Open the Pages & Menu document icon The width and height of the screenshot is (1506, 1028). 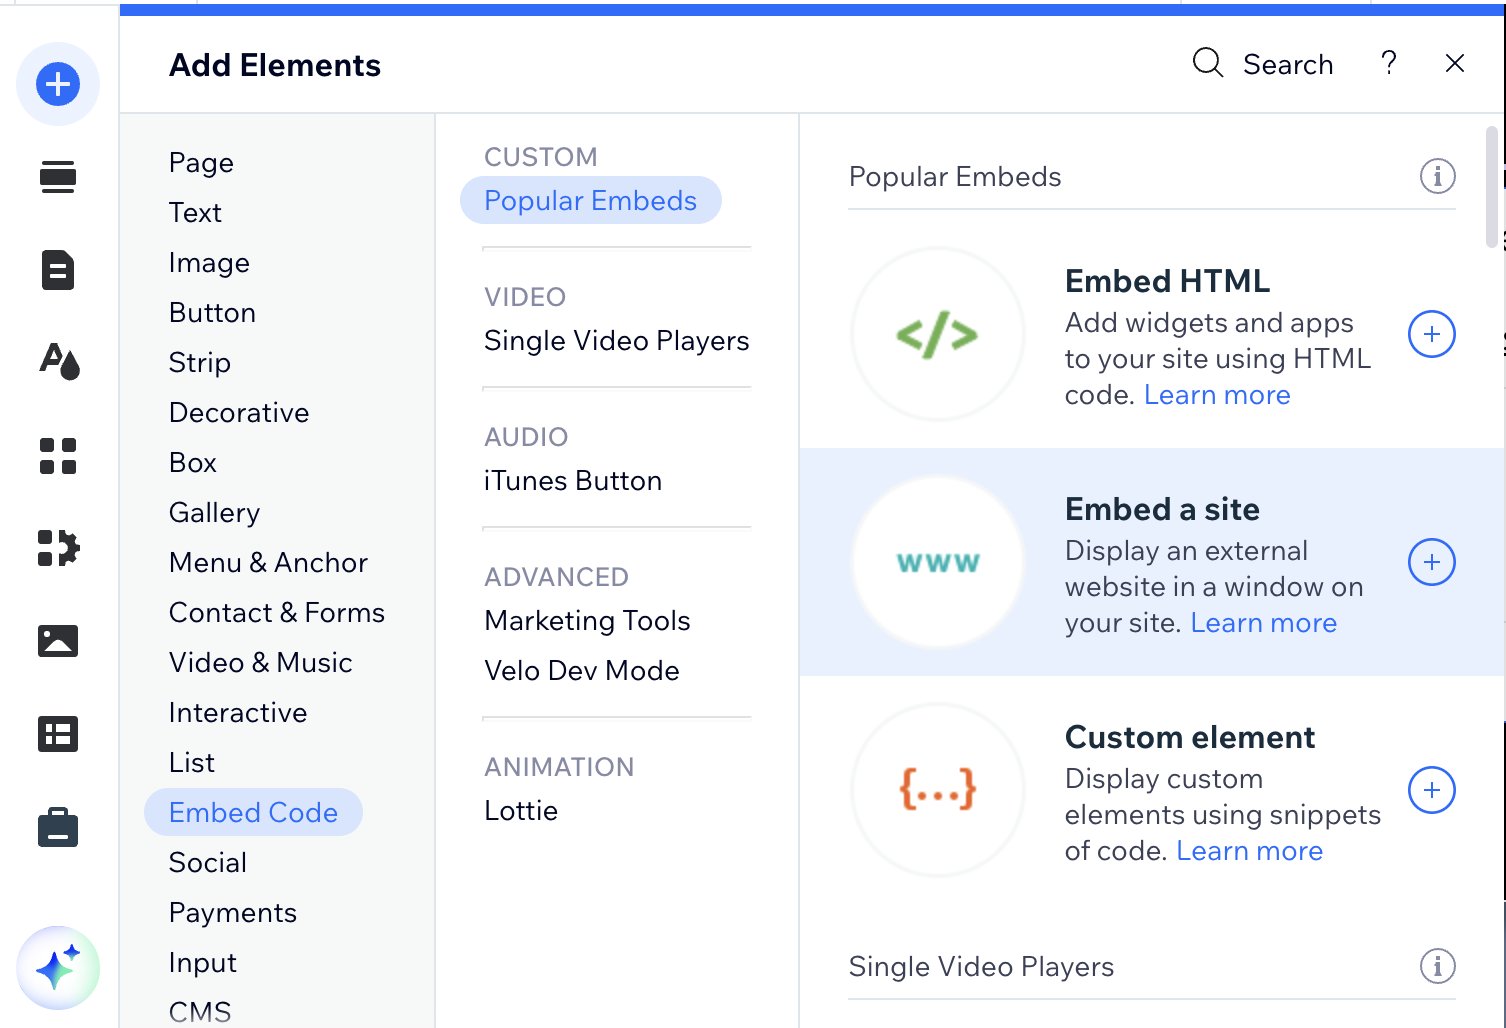(58, 270)
